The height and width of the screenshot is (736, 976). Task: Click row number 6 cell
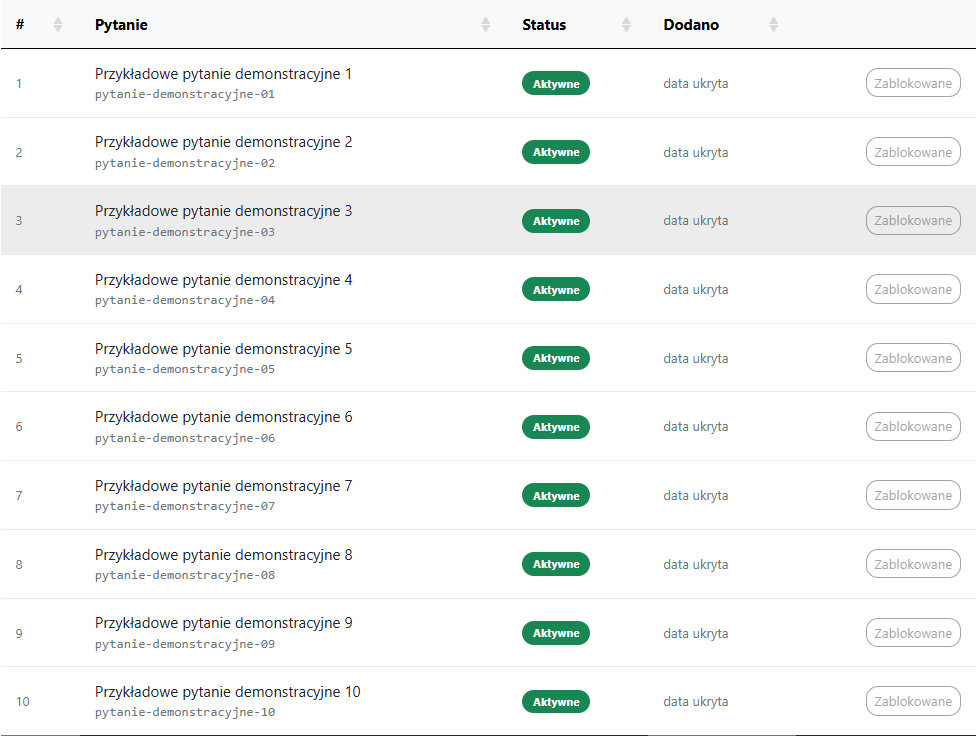point(19,427)
